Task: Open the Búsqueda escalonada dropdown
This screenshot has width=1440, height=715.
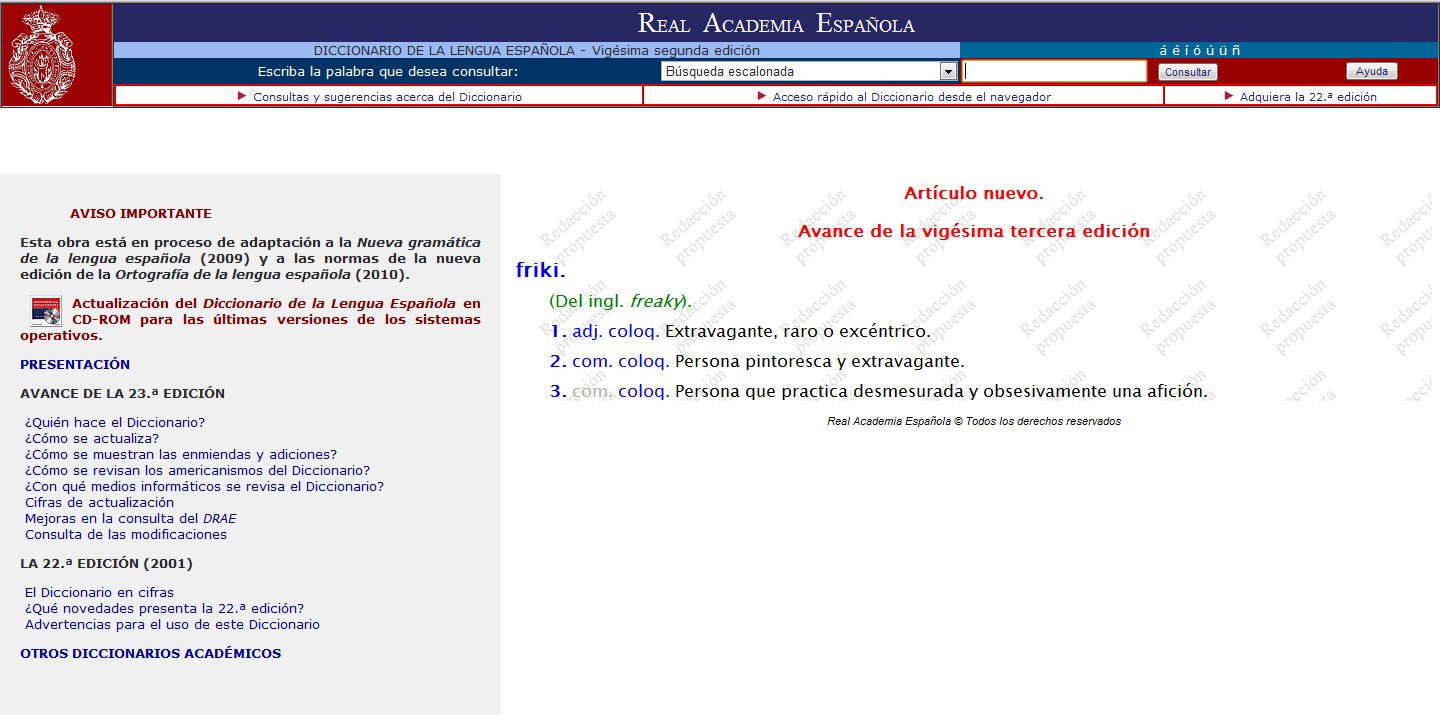Action: point(948,72)
